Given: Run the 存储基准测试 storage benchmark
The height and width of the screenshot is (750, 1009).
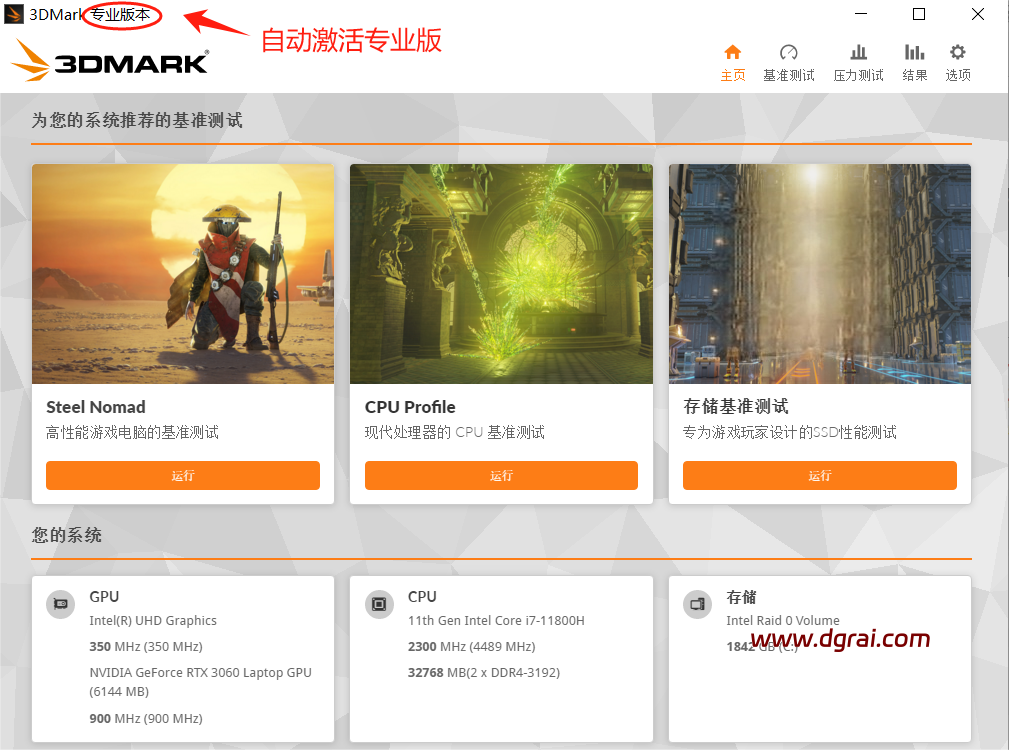Looking at the screenshot, I should point(820,475).
